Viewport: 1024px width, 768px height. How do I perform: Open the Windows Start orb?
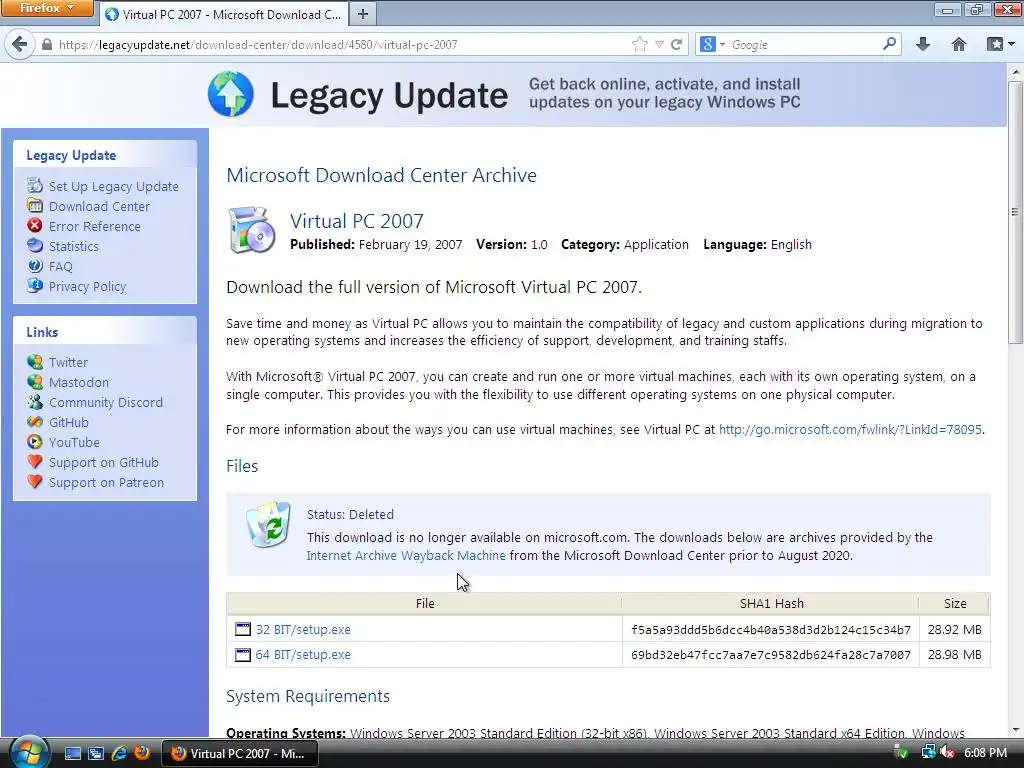click(x=29, y=752)
